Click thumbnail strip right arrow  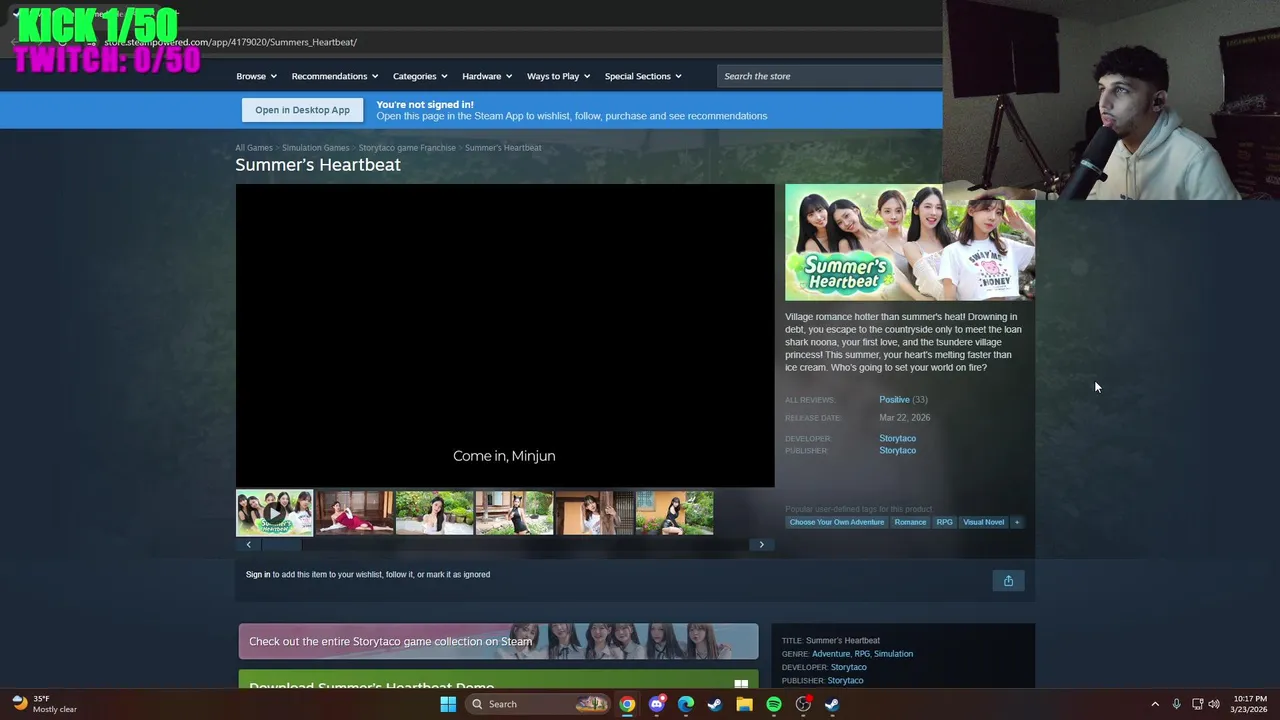[x=761, y=545]
